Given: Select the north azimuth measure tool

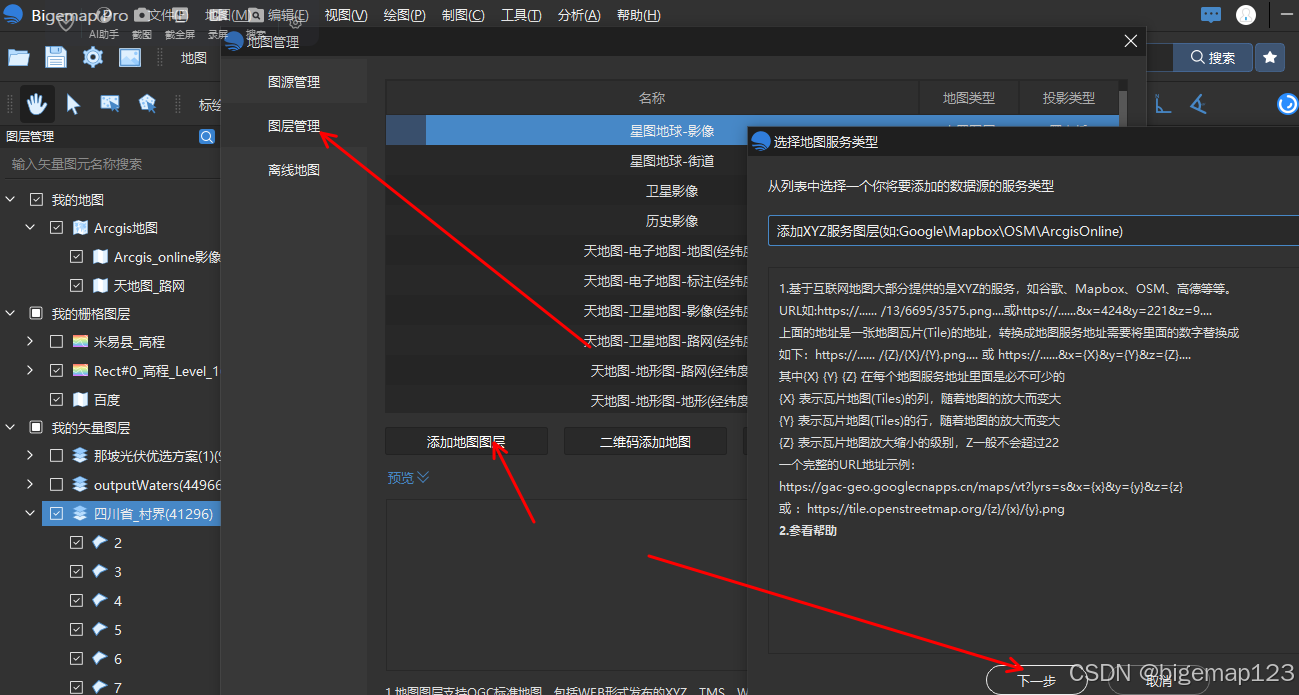Looking at the screenshot, I should [1164, 104].
